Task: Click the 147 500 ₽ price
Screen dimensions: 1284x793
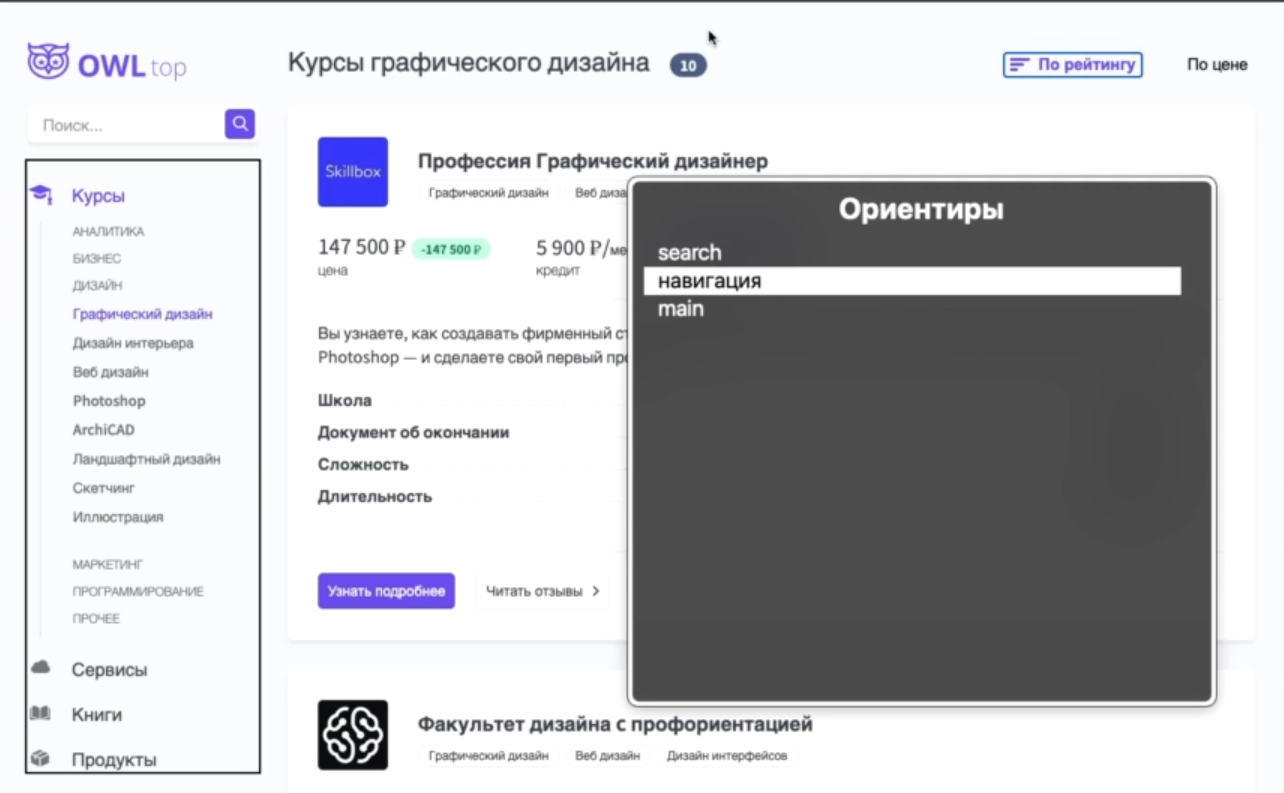Action: (361, 247)
